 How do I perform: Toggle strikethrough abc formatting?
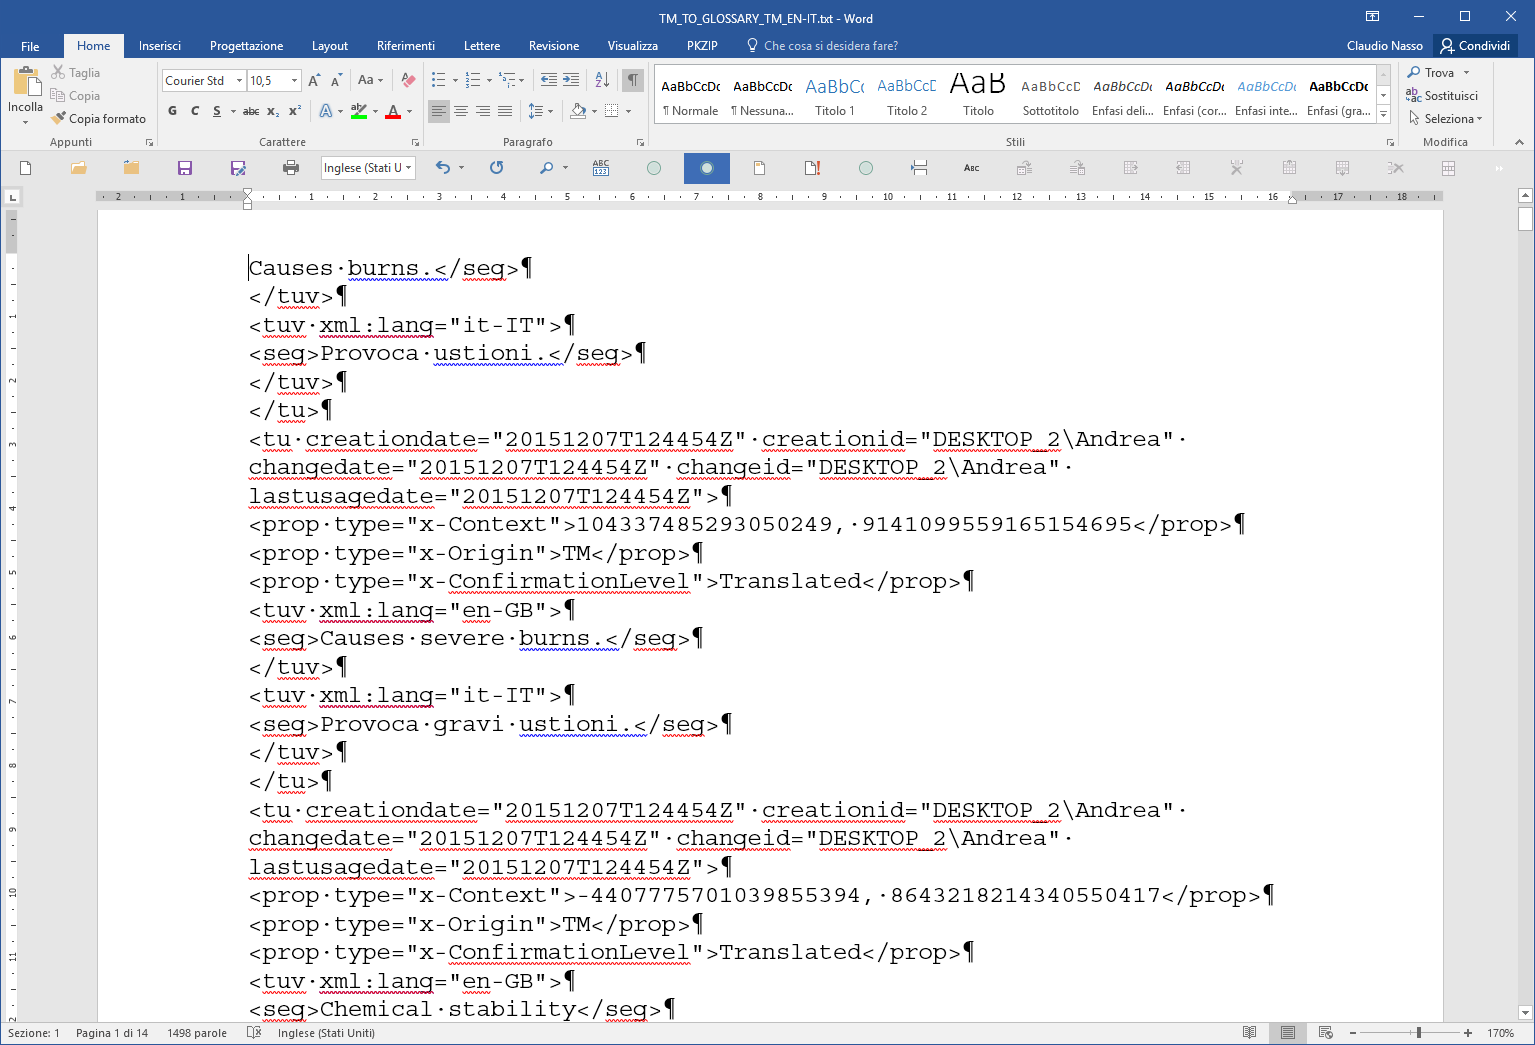[251, 111]
